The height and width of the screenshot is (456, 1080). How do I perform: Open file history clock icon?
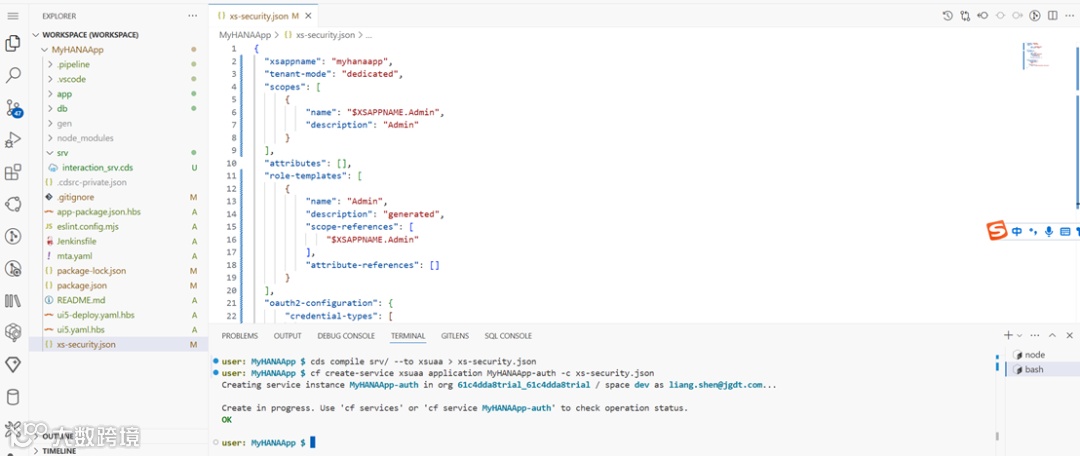point(948,15)
